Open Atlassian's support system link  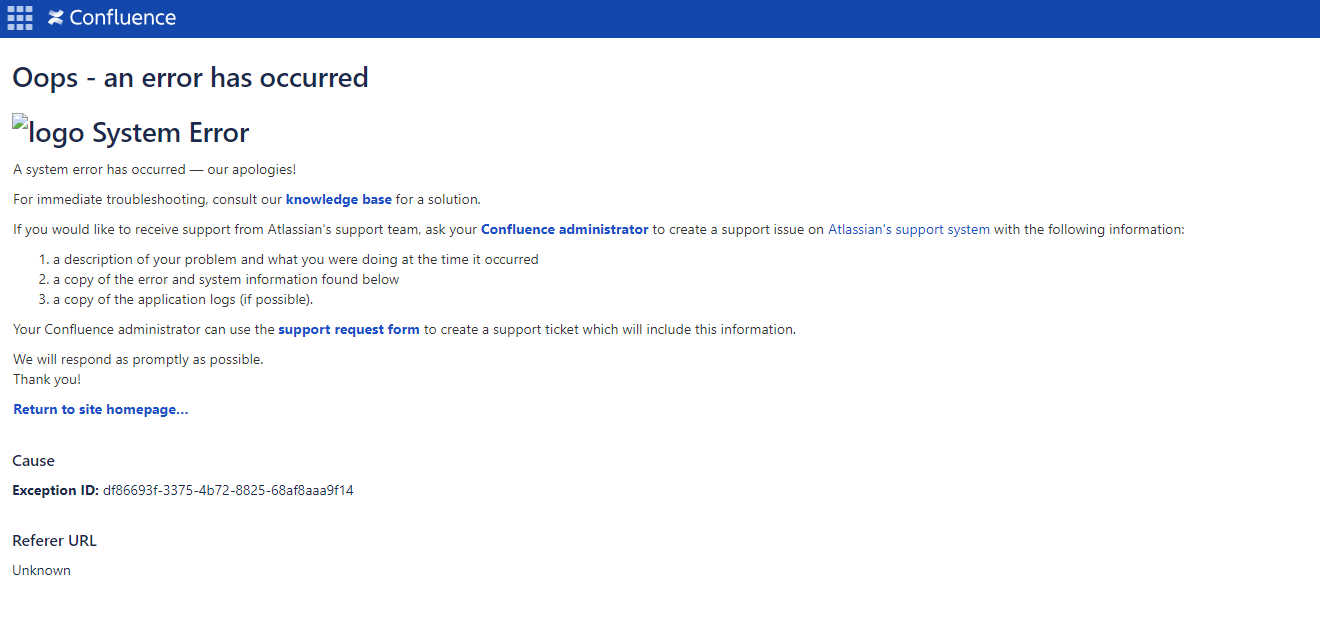tap(909, 229)
